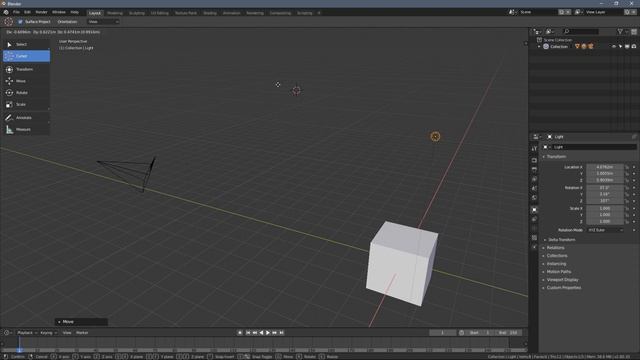The image size is (640, 360).
Task: Toggle the auto keying record button
Action: point(240,333)
